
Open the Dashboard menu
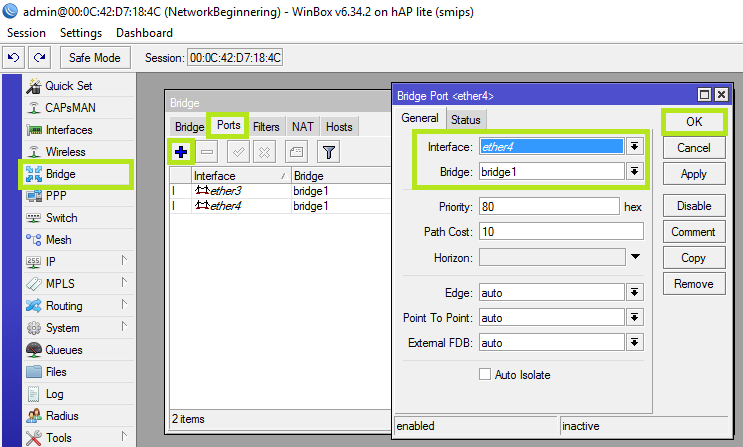(145, 33)
